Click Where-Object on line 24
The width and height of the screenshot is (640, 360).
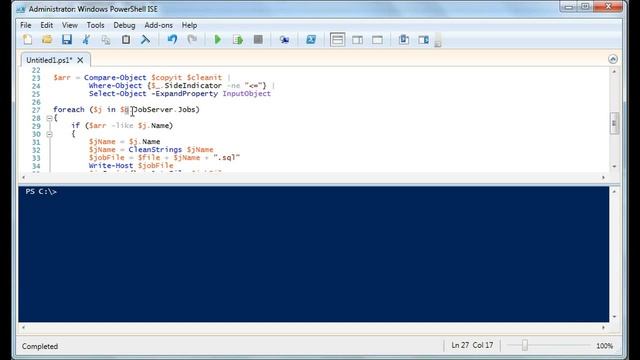pos(115,86)
